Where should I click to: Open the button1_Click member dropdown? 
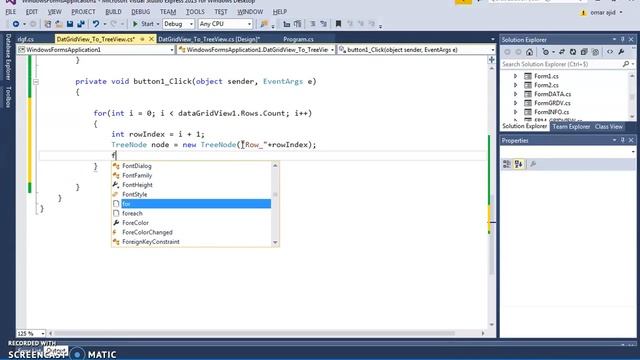(417, 50)
